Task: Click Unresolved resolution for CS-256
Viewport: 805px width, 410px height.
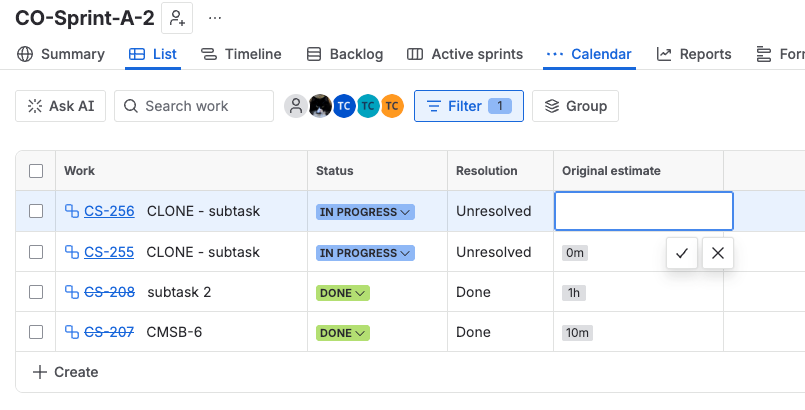Action: (x=493, y=211)
